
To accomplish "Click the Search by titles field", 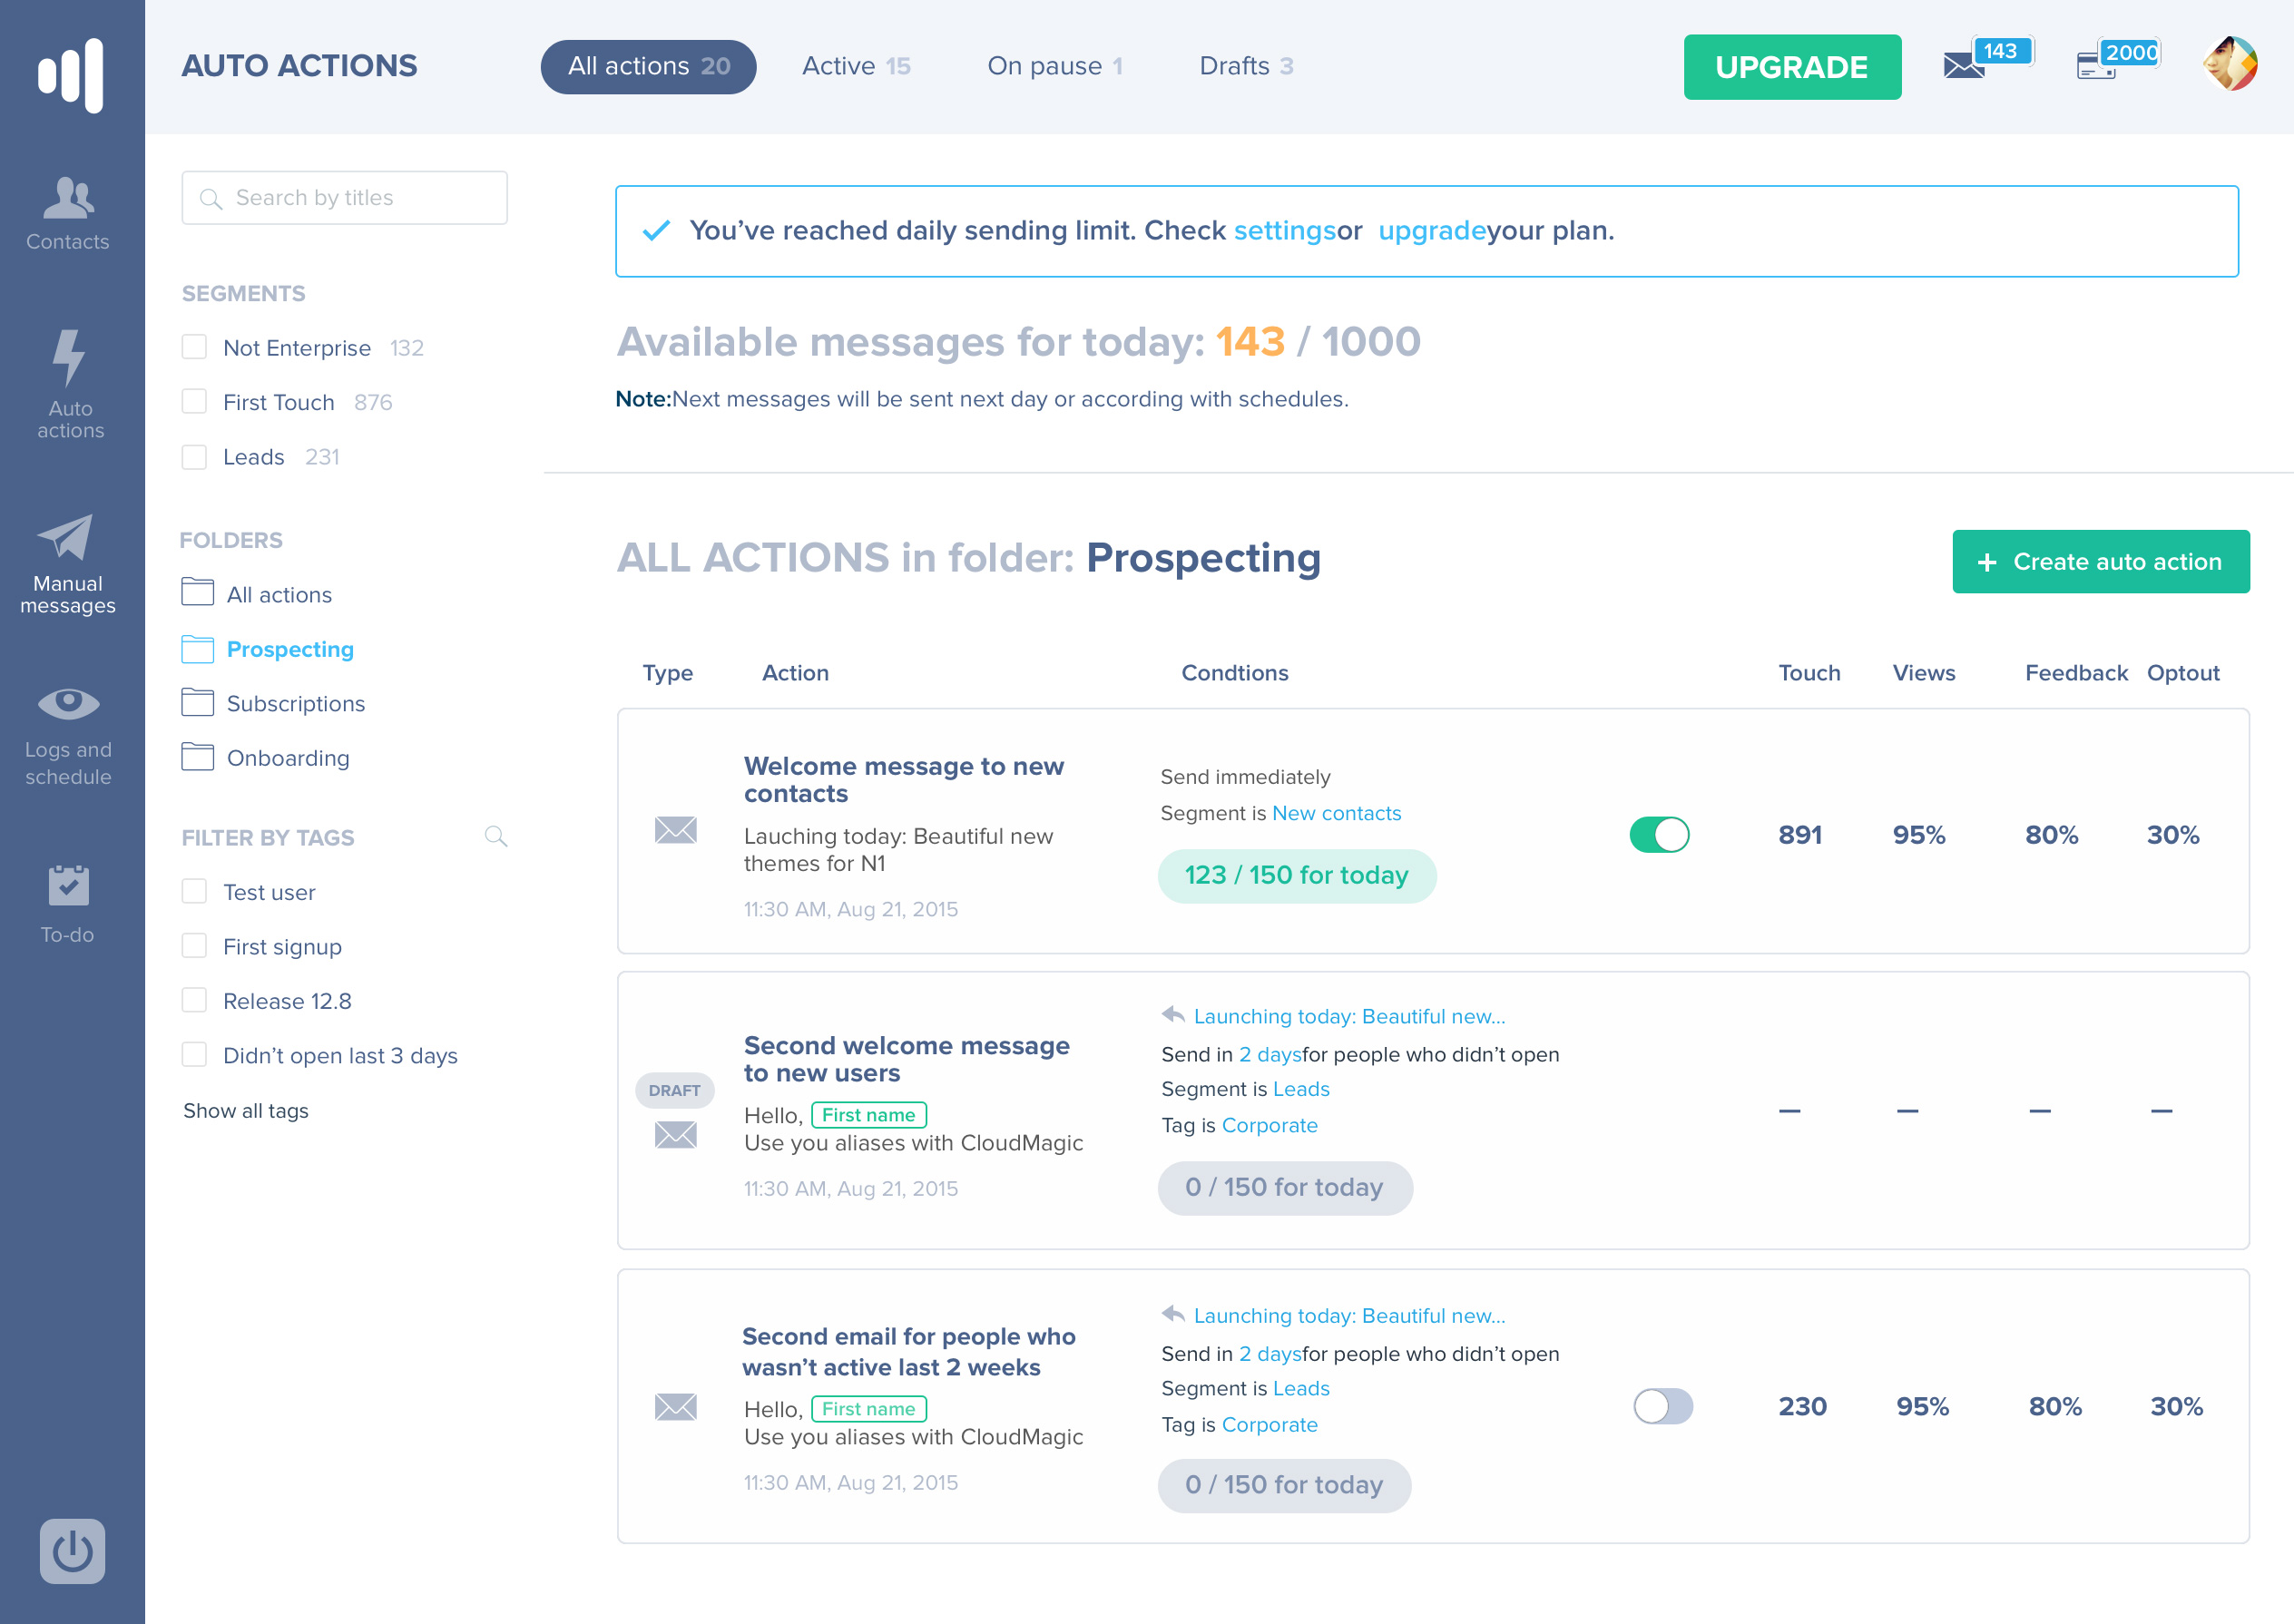I will pos(345,198).
